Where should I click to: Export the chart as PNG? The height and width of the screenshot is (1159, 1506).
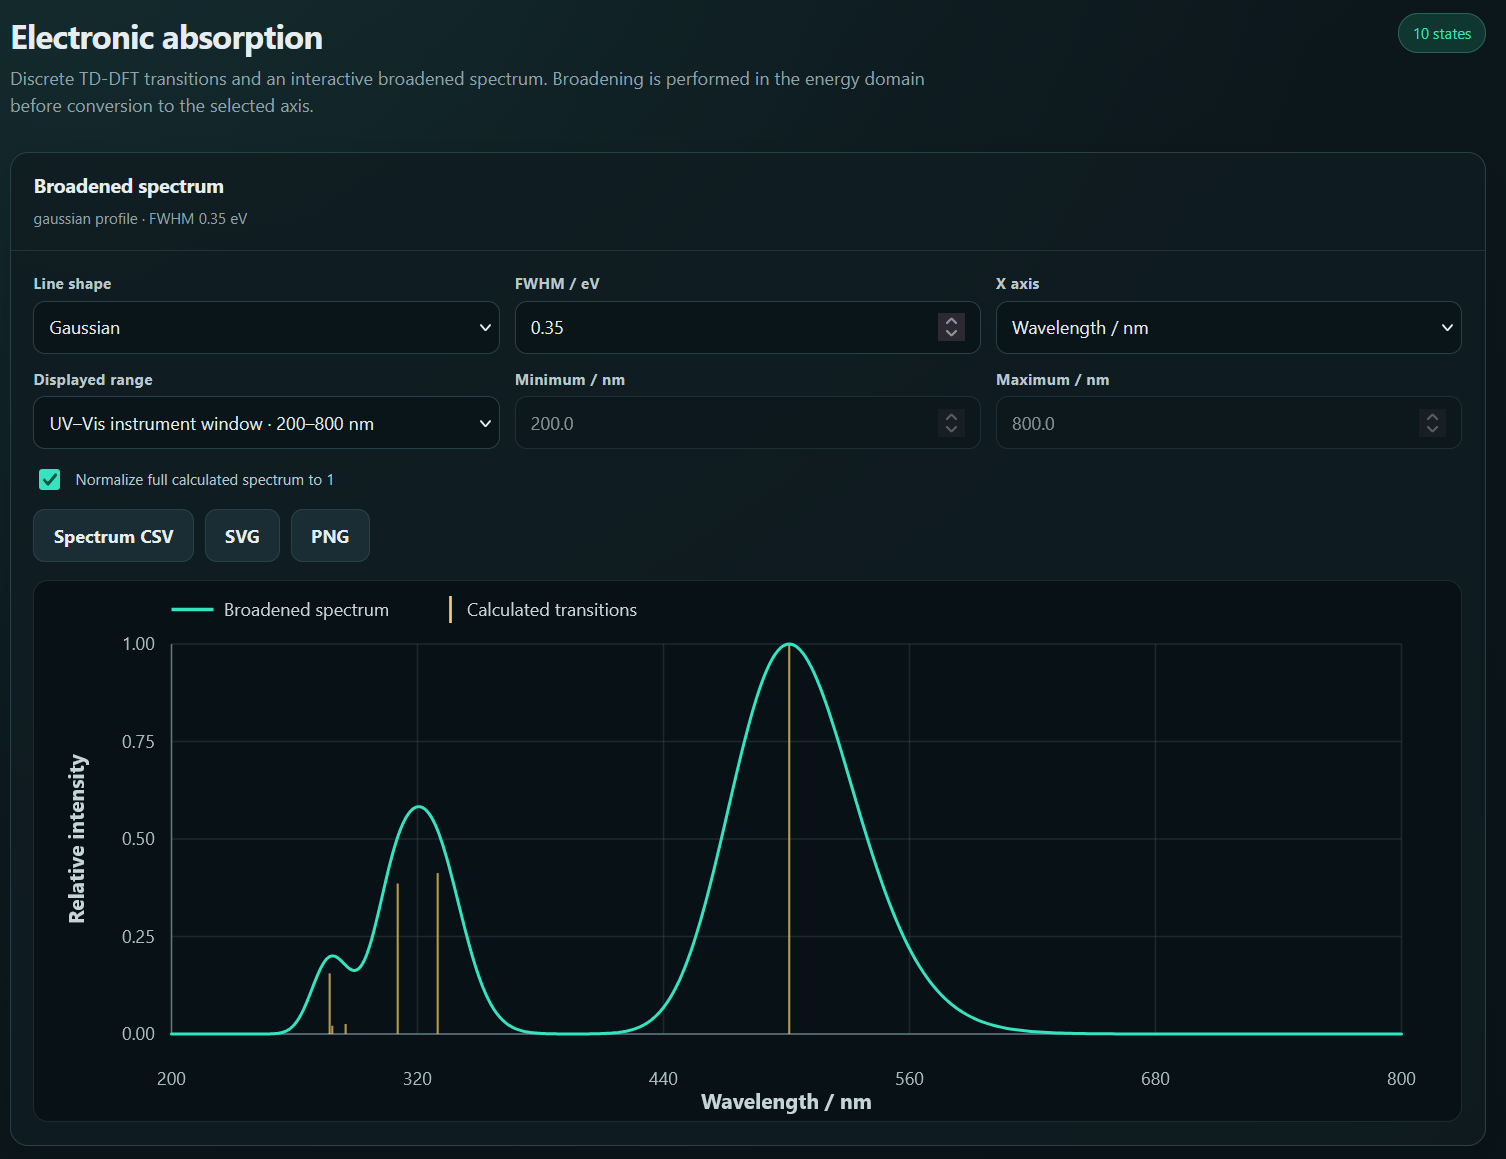click(x=330, y=536)
